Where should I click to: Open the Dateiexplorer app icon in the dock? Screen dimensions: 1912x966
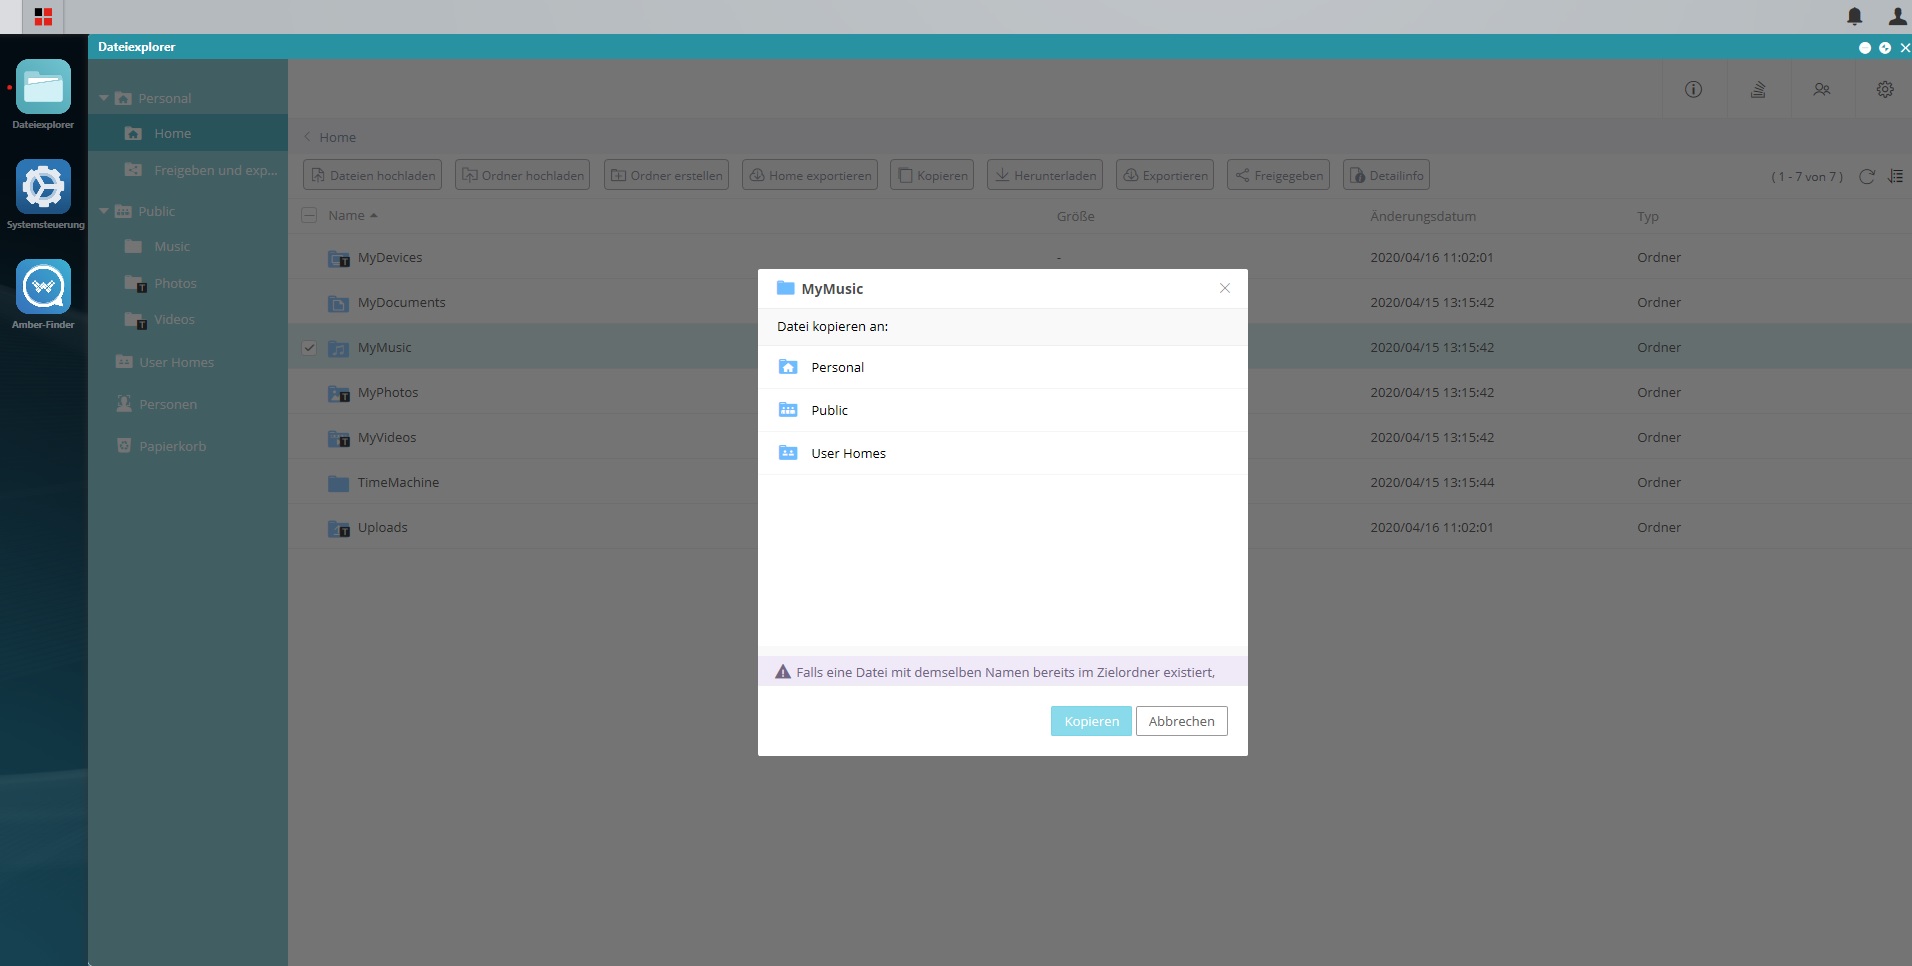point(43,87)
